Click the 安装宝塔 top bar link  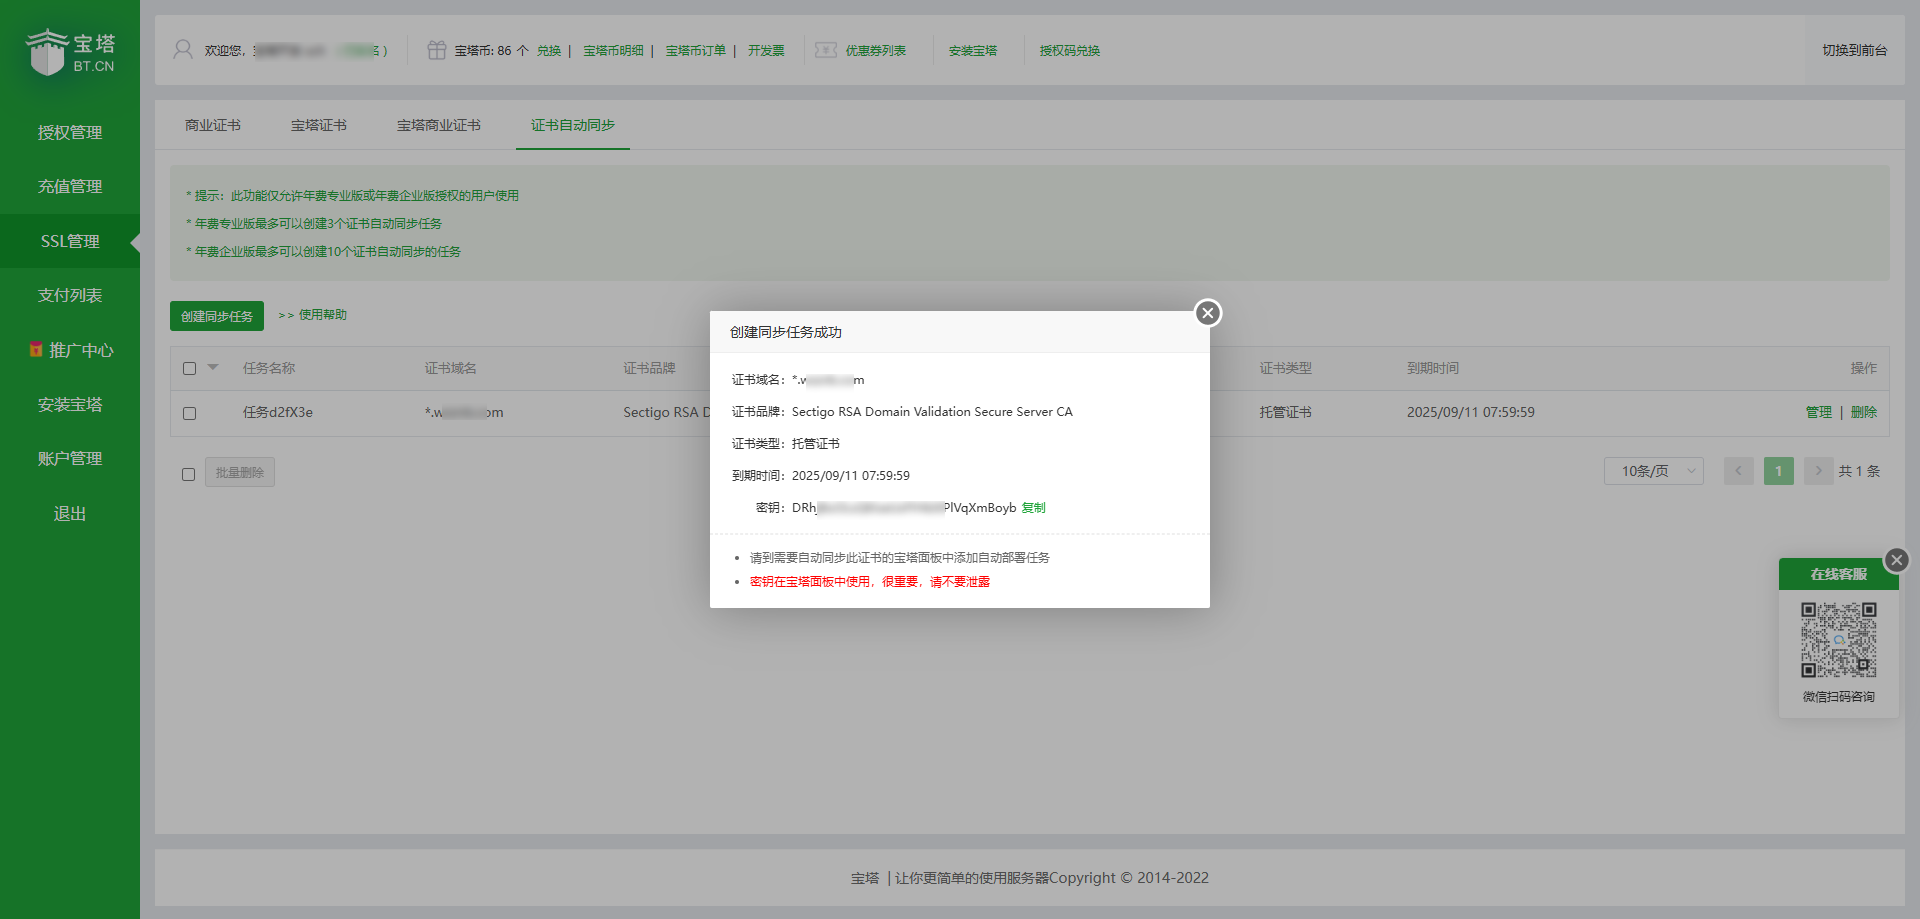(973, 50)
